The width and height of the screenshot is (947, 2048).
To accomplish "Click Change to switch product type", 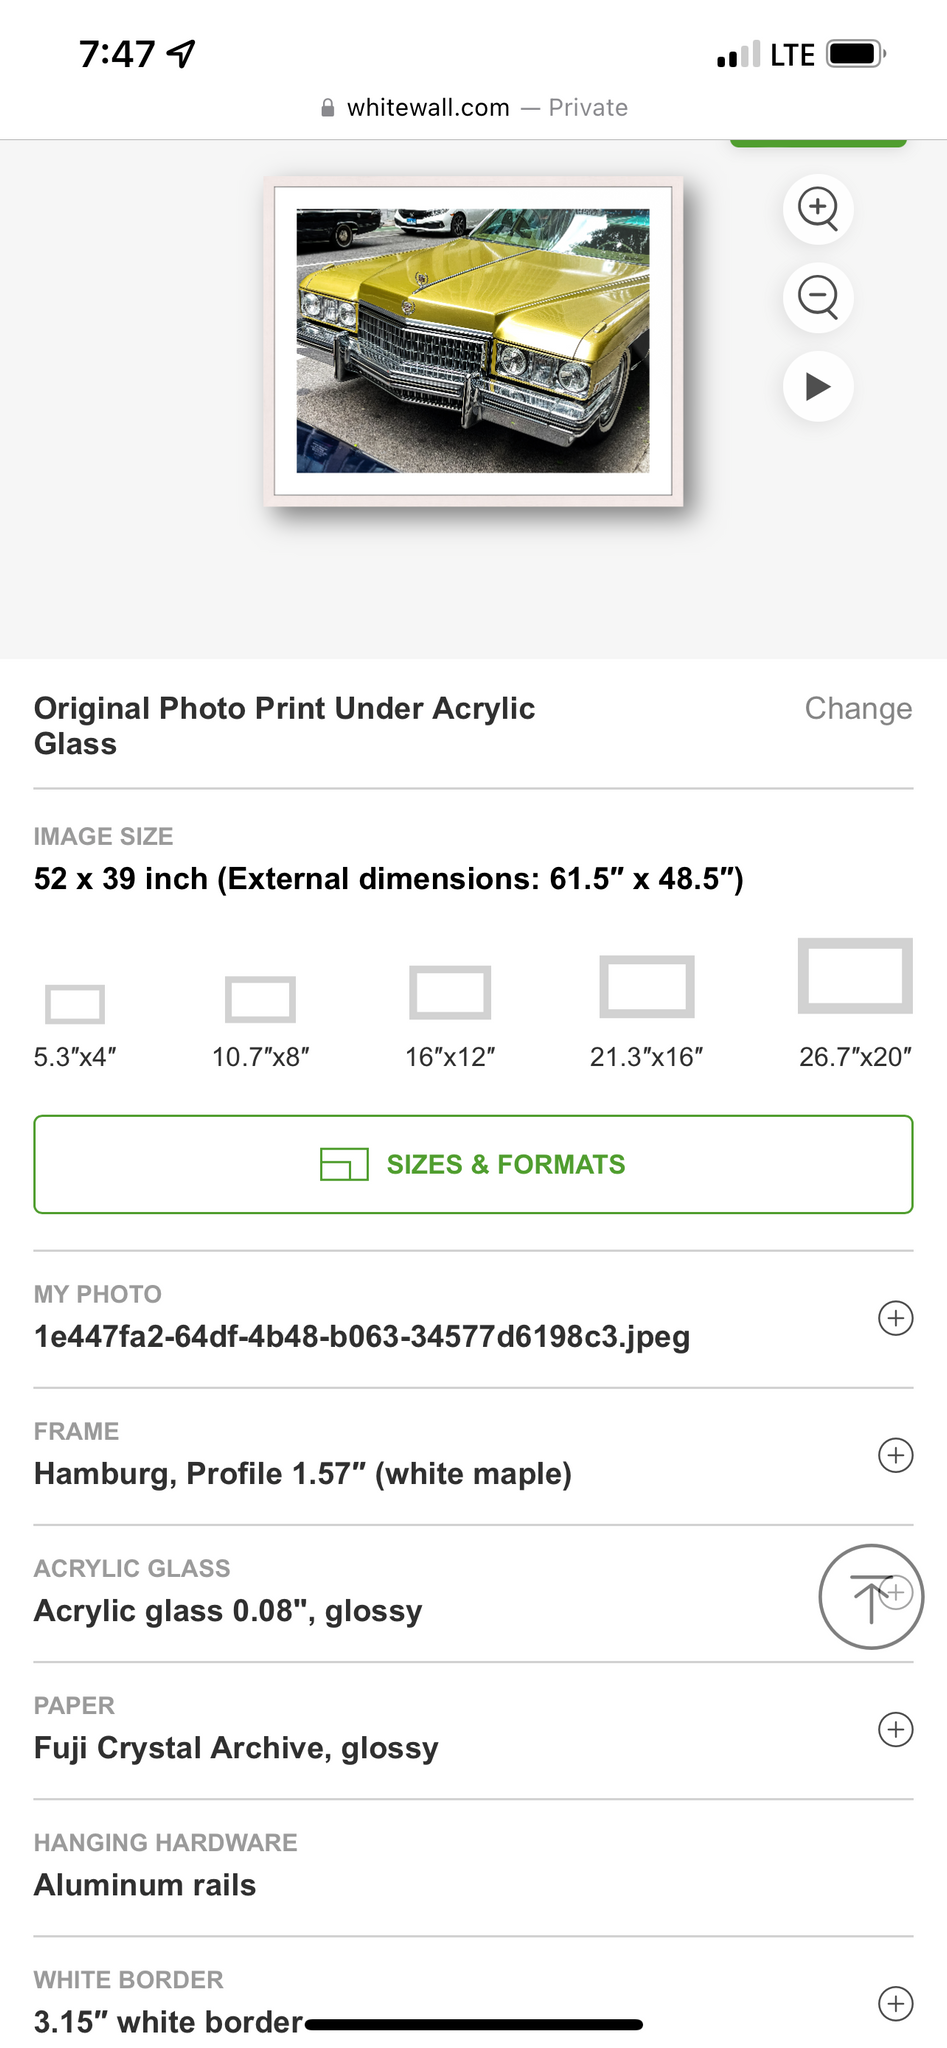I will (x=858, y=708).
